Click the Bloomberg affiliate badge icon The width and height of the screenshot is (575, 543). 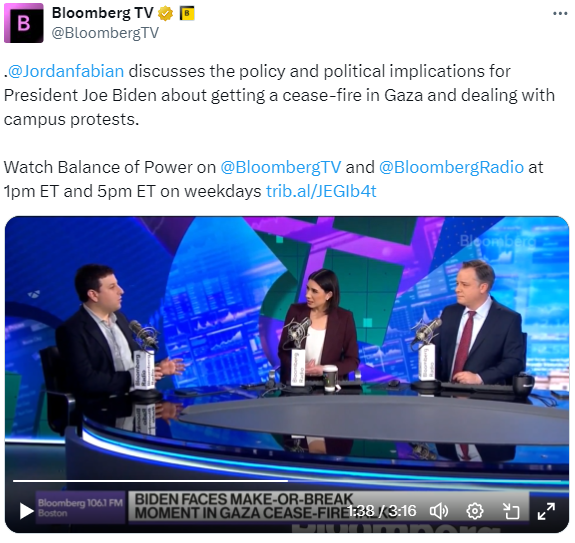point(187,14)
